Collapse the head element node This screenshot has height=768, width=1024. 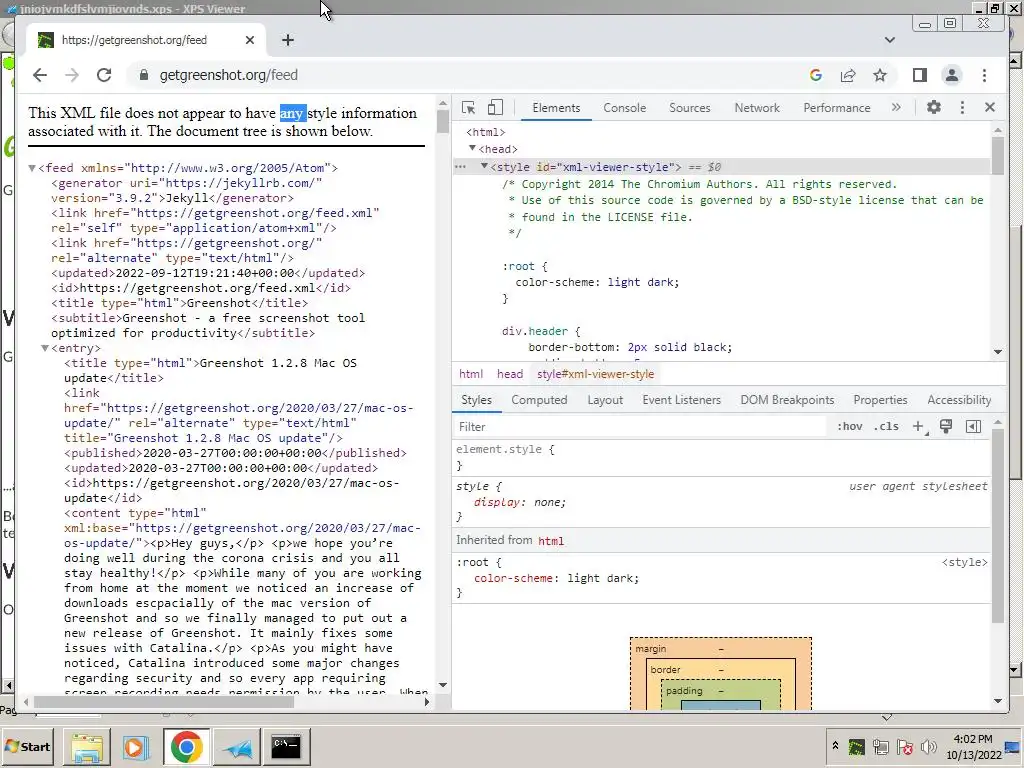point(472,149)
